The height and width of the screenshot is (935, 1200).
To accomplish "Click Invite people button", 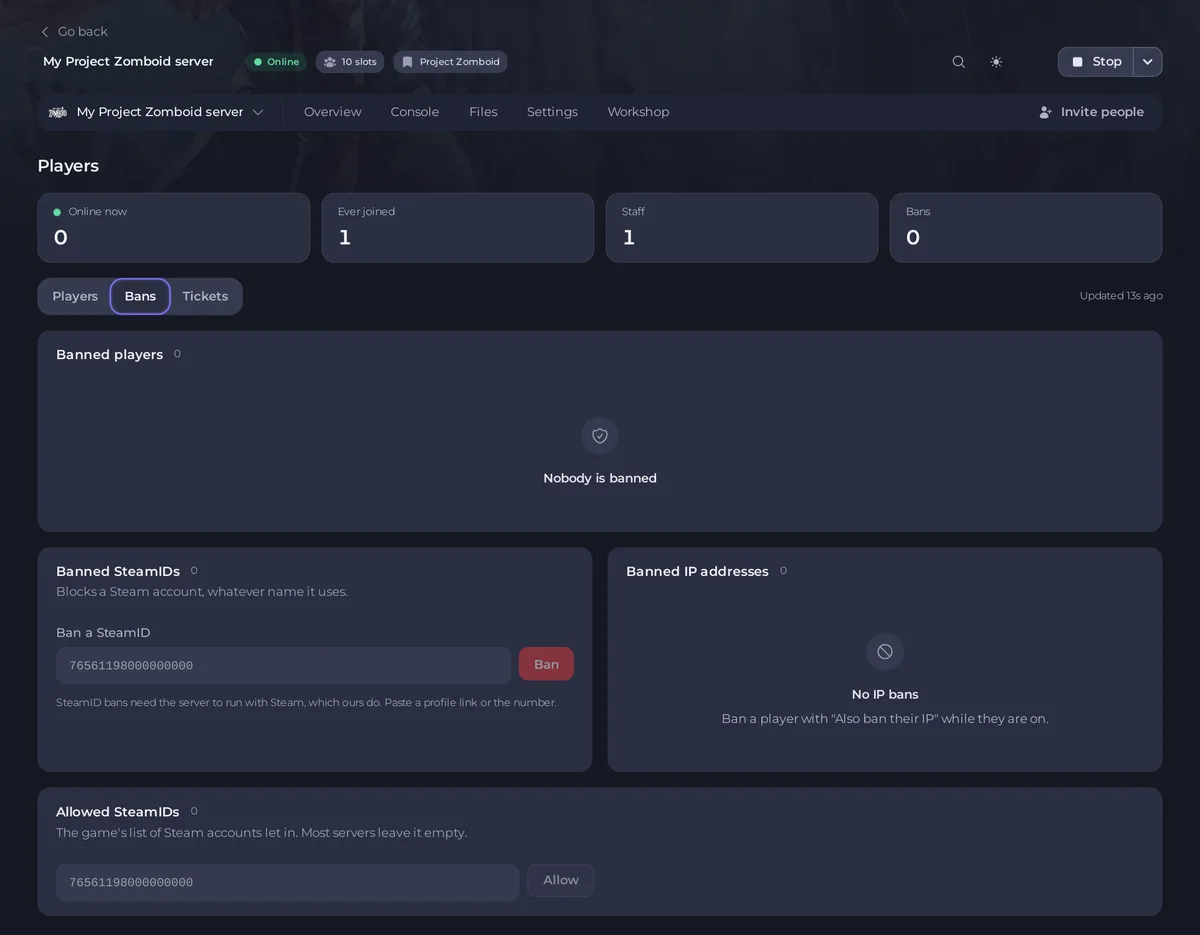I will click(x=1091, y=112).
